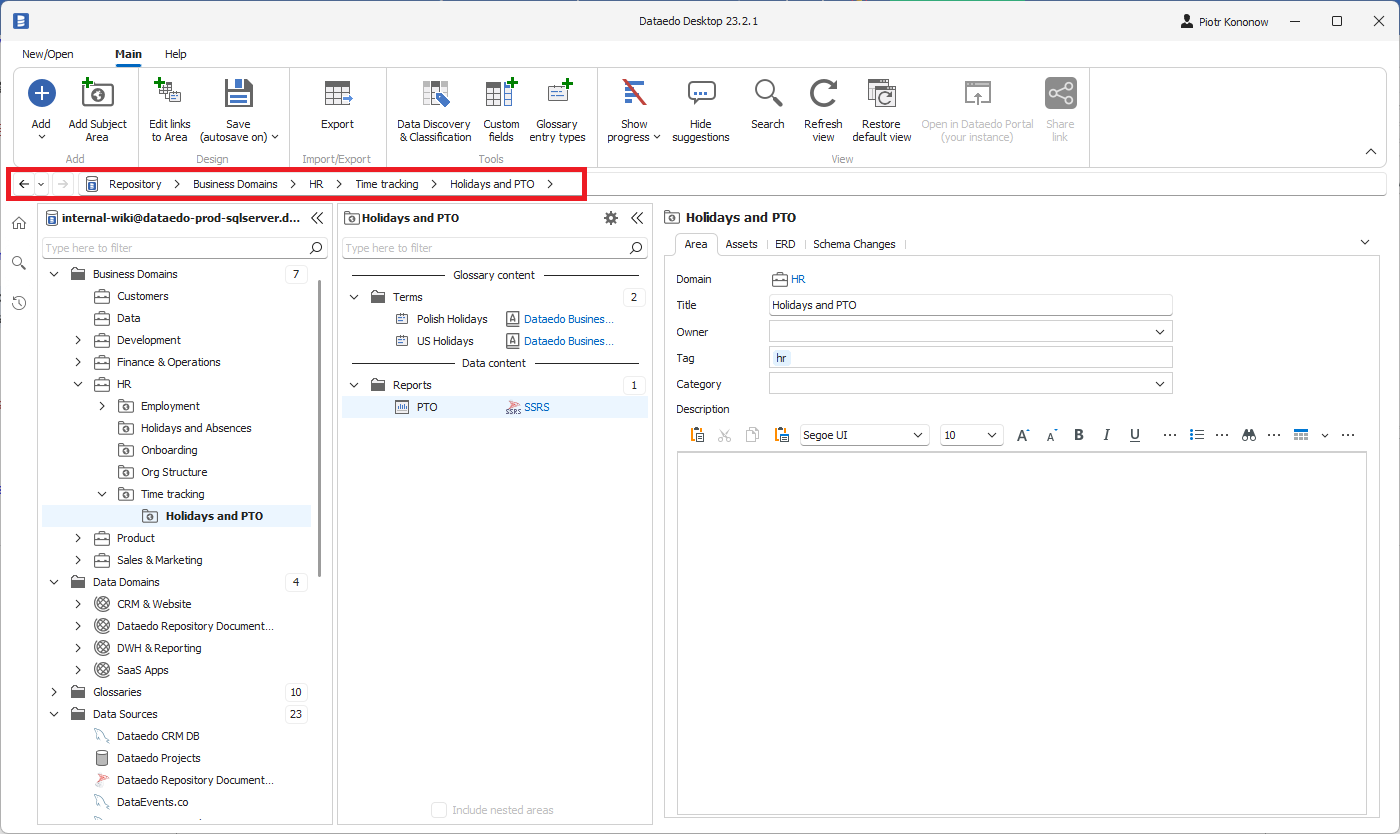Open Glossary entry types
This screenshot has height=834, width=1400.
tap(557, 110)
